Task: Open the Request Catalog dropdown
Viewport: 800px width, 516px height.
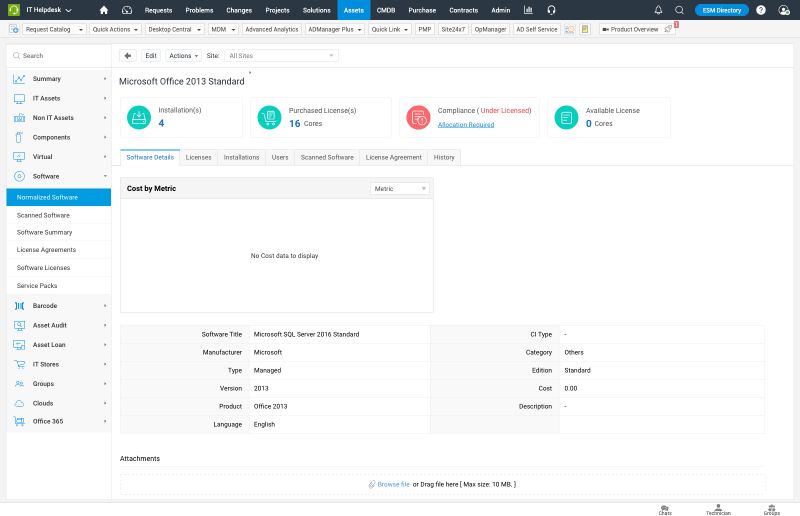Action: (x=54, y=29)
